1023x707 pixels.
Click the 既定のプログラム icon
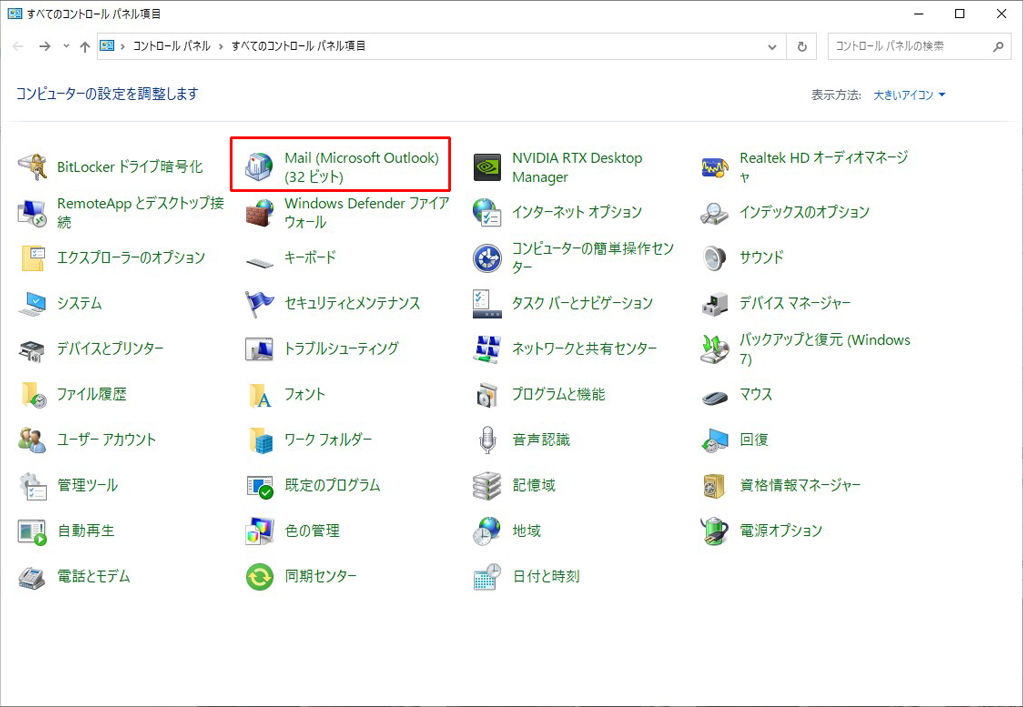[x=259, y=487]
